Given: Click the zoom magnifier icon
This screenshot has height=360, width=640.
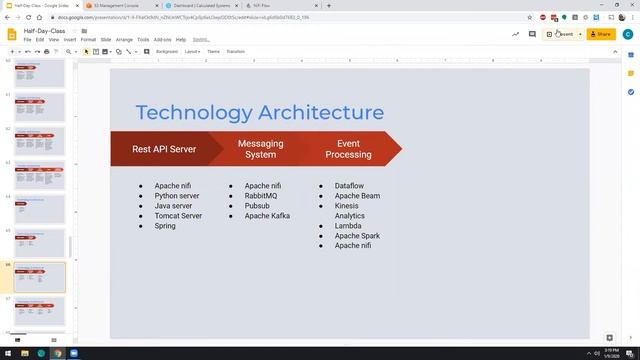Looking at the screenshot, I should pyautogui.click(x=69, y=52).
